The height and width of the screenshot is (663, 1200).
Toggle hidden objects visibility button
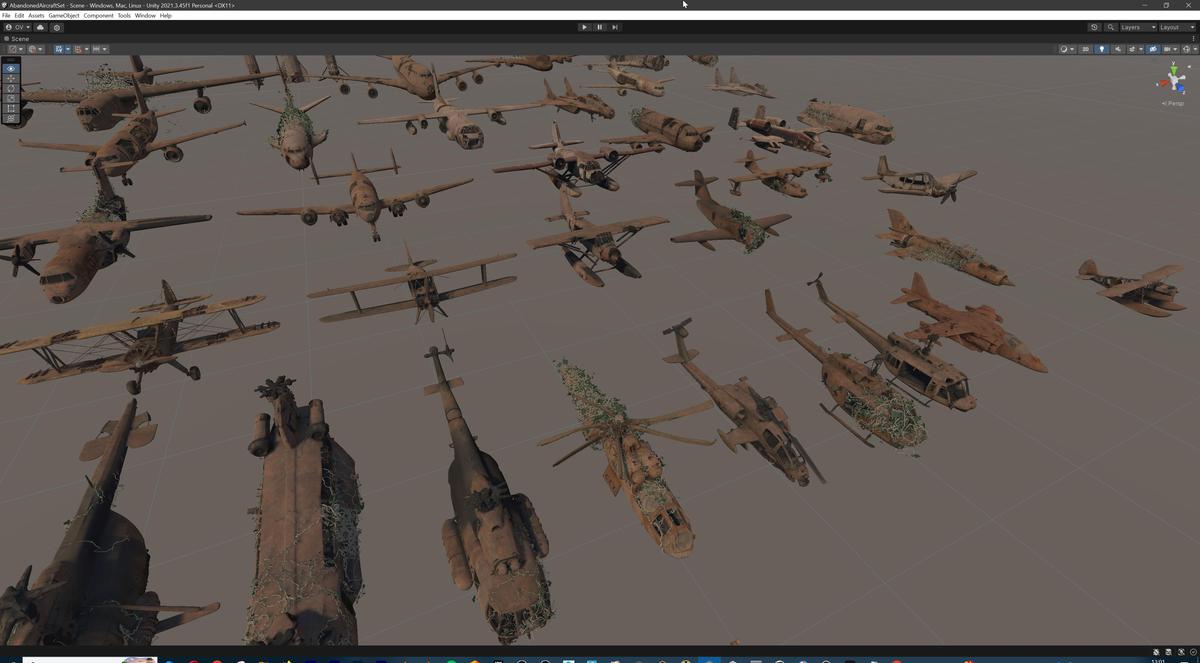1153,49
